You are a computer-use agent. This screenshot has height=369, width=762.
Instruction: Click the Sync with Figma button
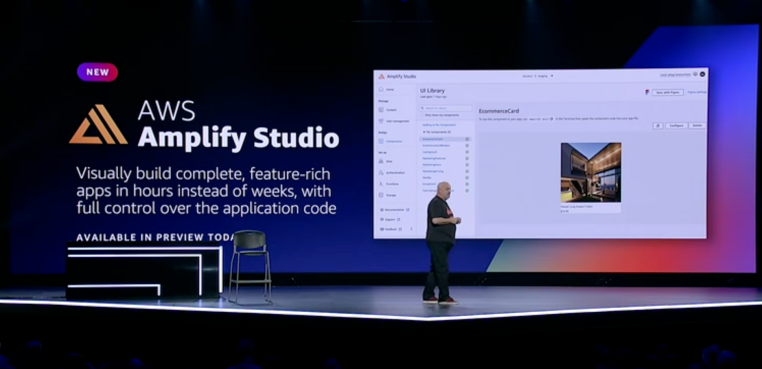coord(667,92)
